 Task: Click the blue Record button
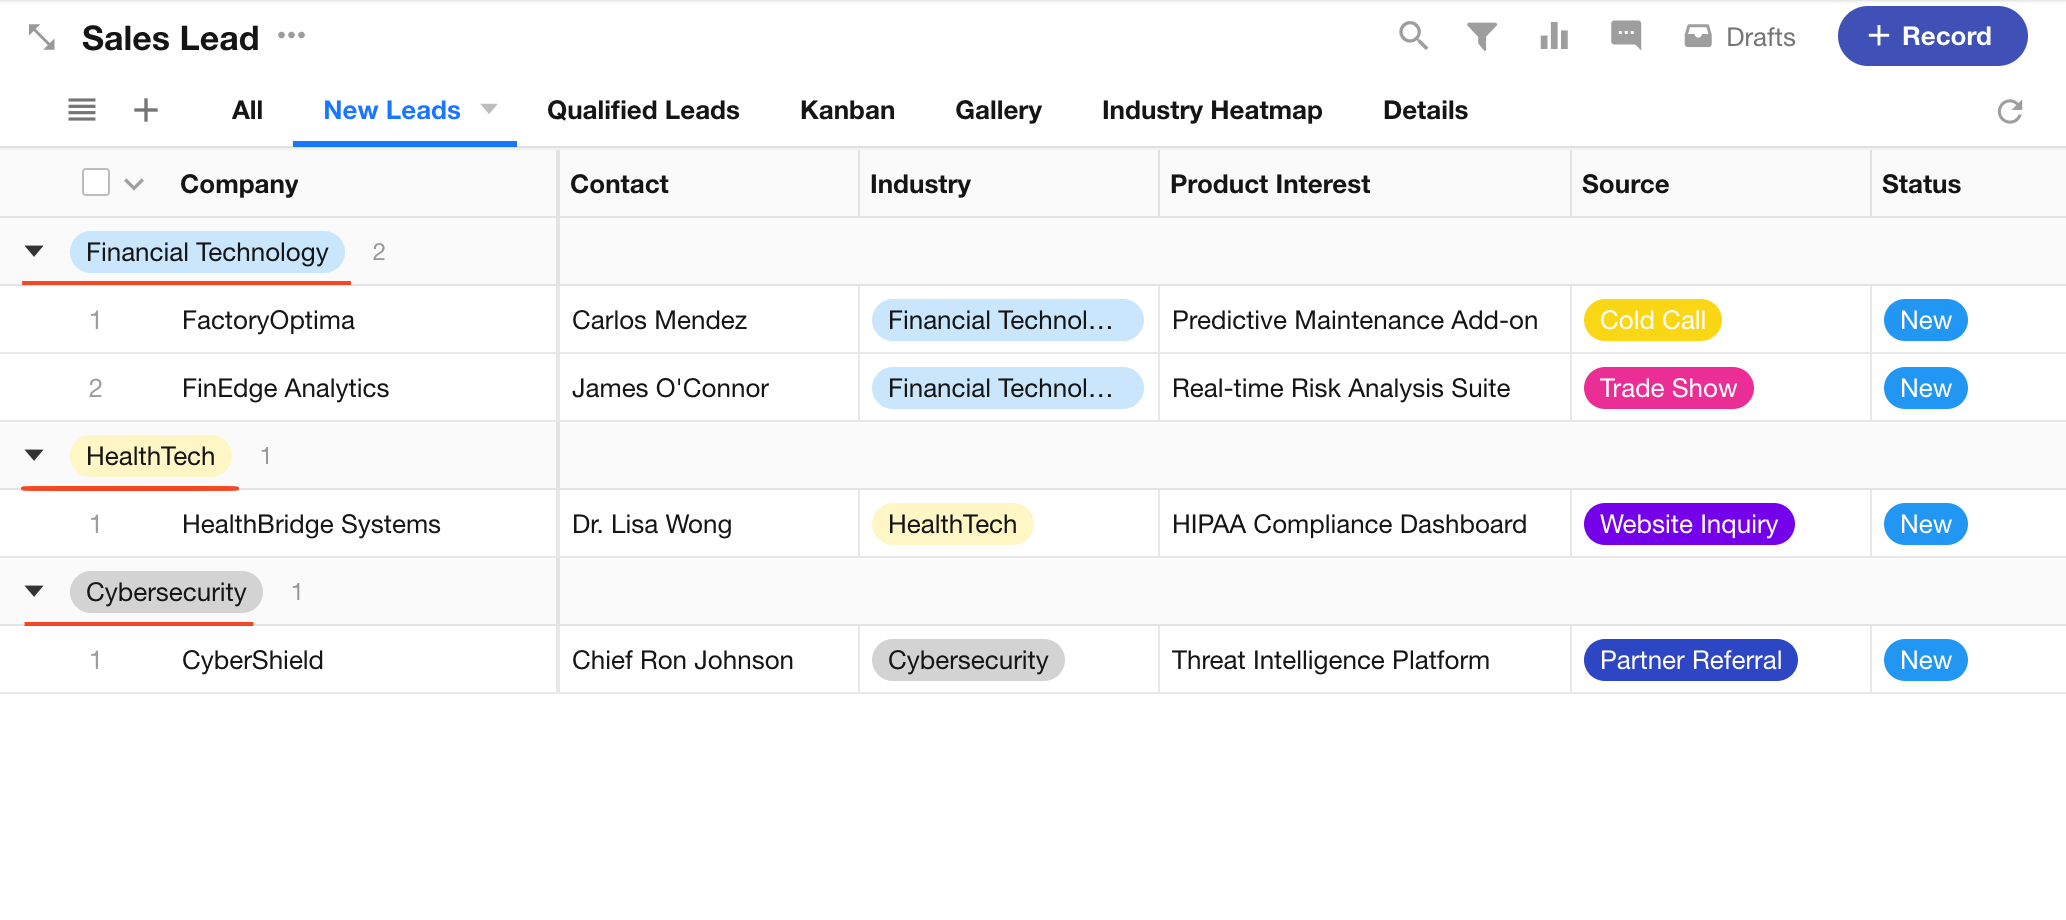tap(1932, 36)
